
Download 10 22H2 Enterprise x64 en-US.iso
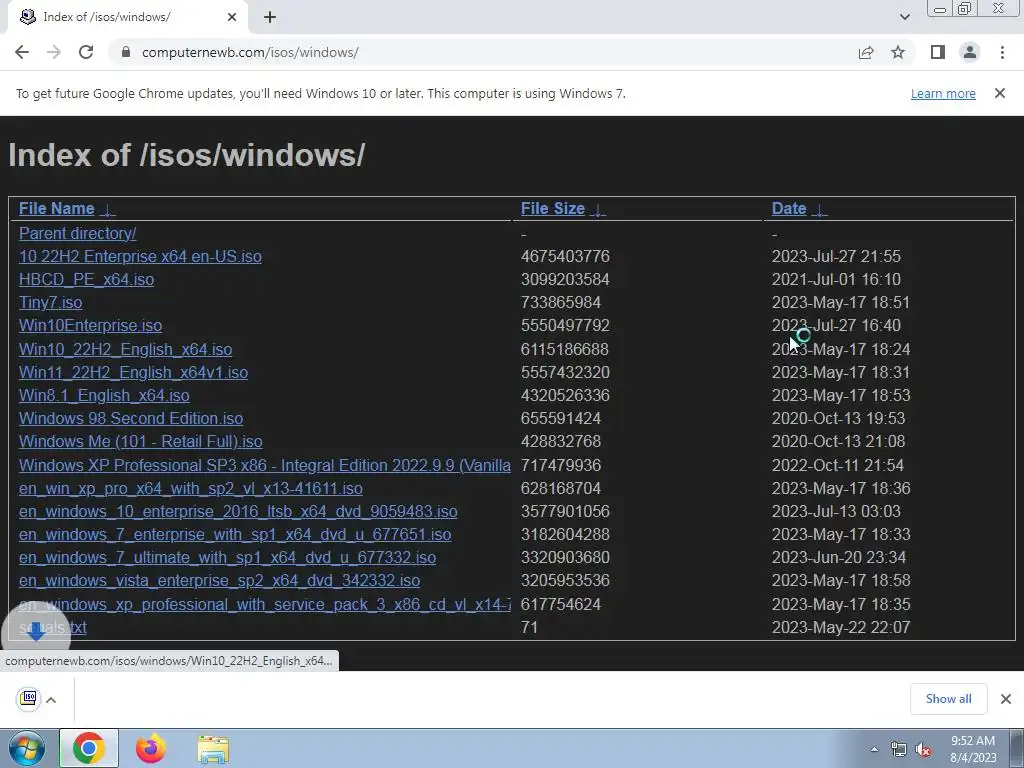[x=140, y=256]
